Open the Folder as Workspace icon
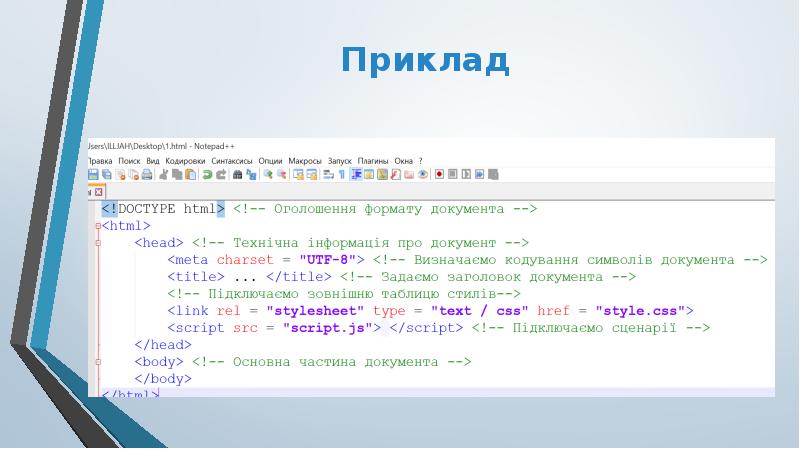 tap(409, 174)
